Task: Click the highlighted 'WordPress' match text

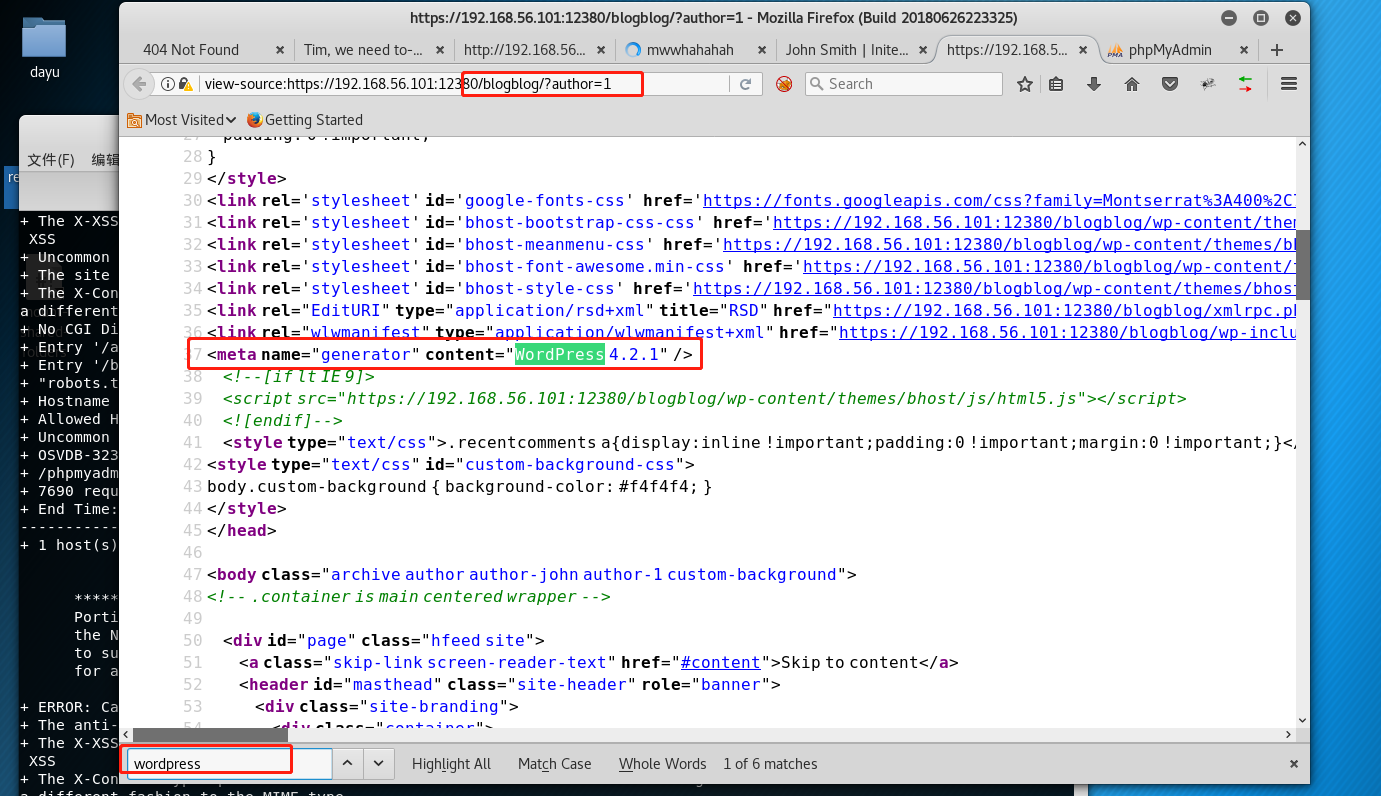Action: 560,354
